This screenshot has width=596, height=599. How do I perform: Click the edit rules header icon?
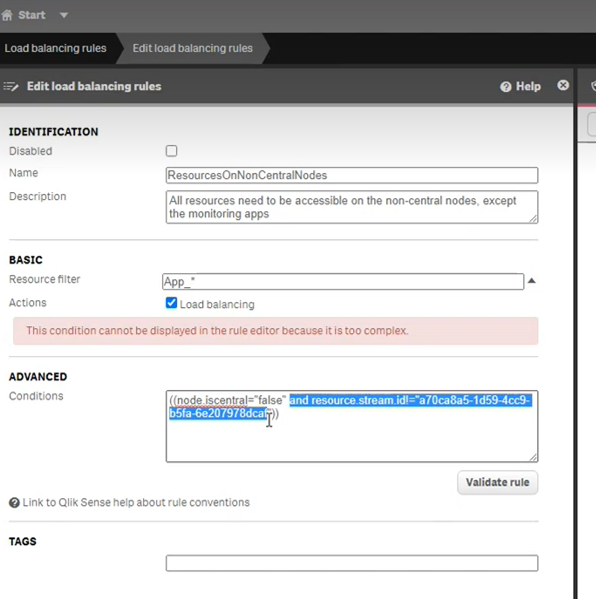[11, 86]
